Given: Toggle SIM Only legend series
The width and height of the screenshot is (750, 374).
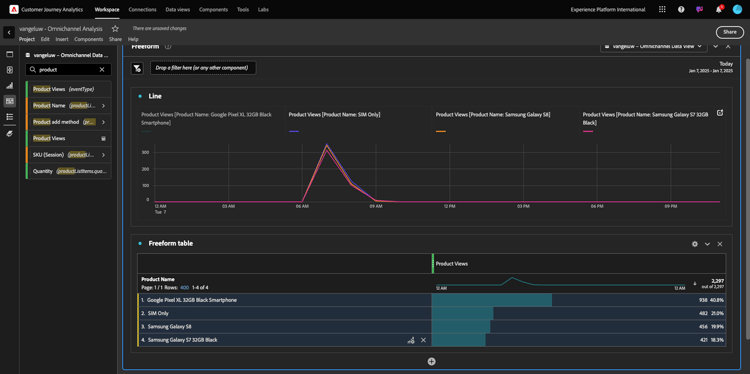Looking at the screenshot, I should (x=334, y=115).
